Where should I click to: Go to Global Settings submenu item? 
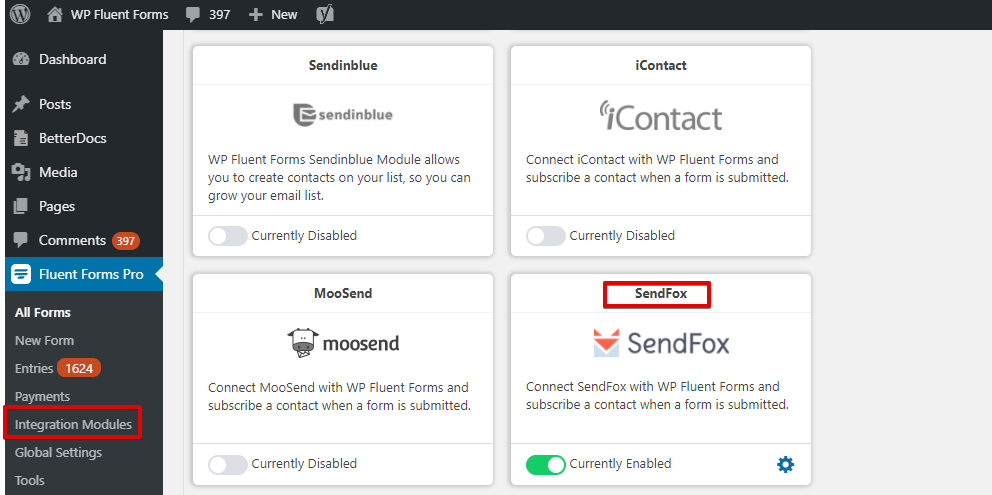point(58,453)
